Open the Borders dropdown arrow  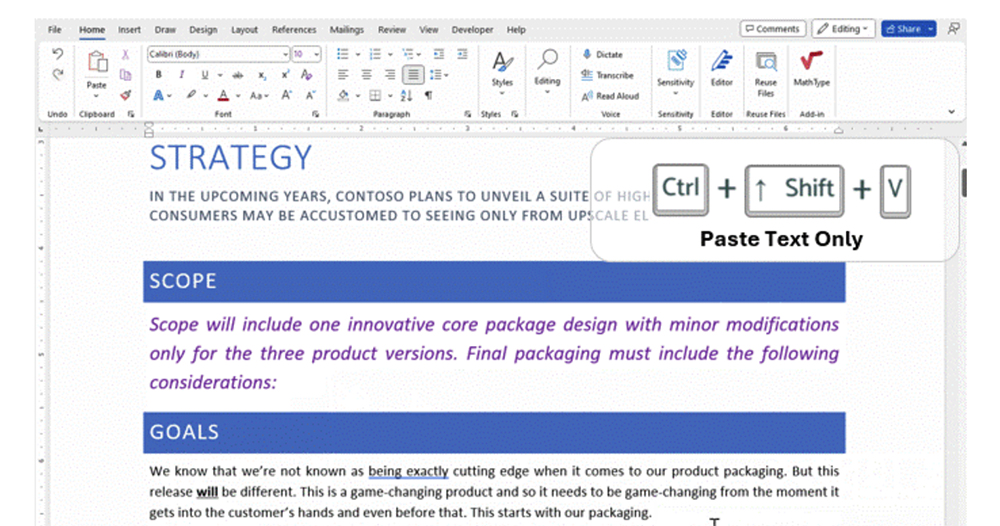coord(390,96)
